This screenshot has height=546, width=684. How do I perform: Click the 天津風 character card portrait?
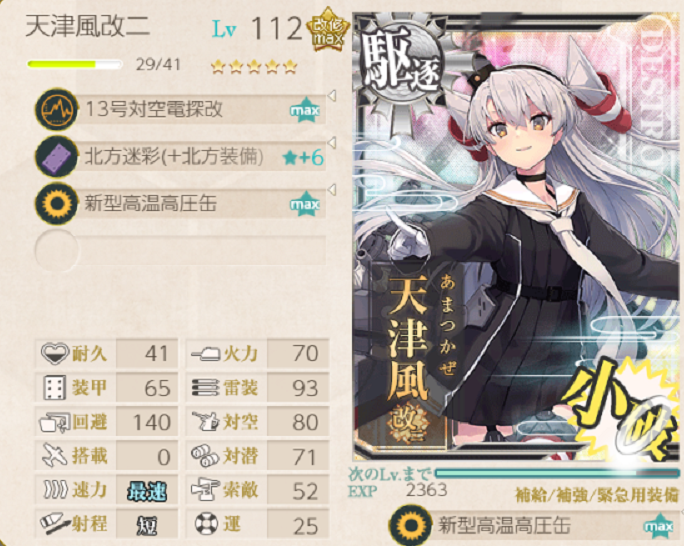point(516,237)
